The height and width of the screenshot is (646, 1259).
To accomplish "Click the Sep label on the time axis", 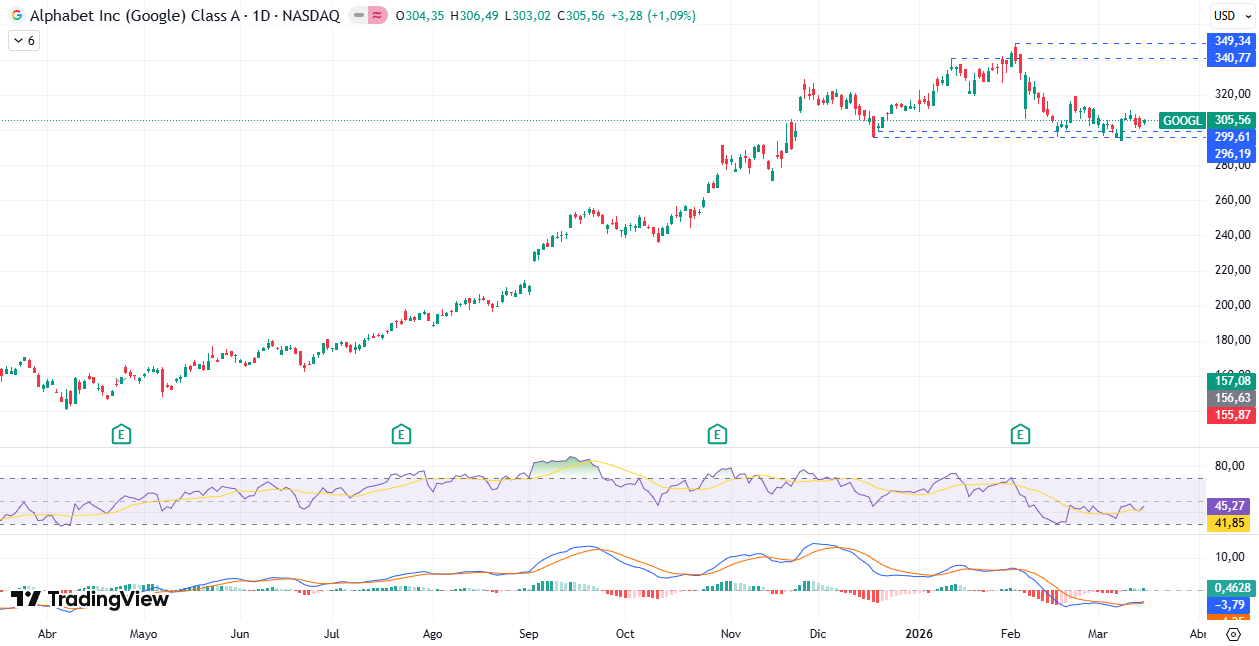I will (529, 634).
